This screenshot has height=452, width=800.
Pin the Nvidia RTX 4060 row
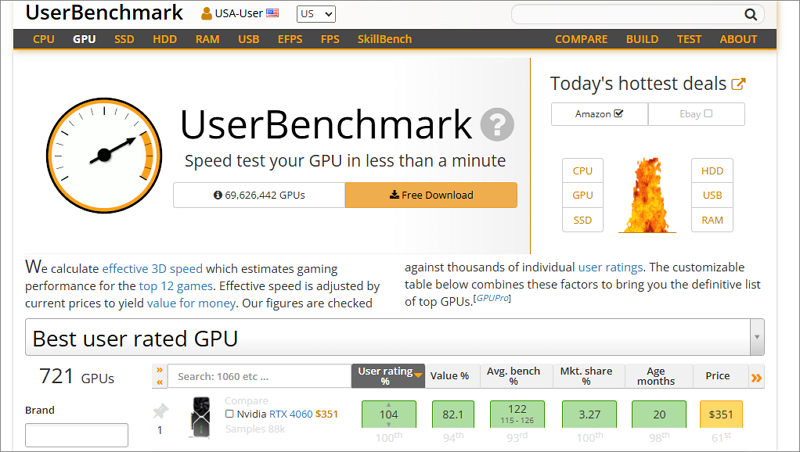point(160,411)
